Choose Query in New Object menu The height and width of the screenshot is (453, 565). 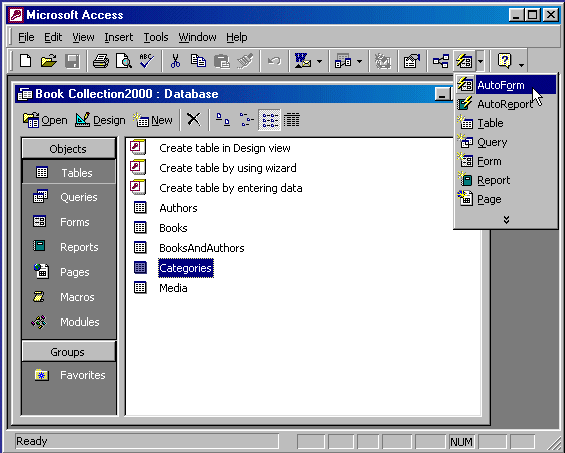pyautogui.click(x=506, y=142)
